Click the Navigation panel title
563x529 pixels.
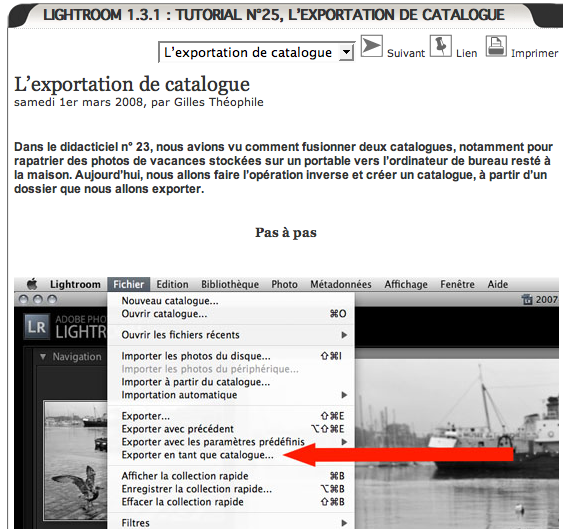(x=77, y=357)
